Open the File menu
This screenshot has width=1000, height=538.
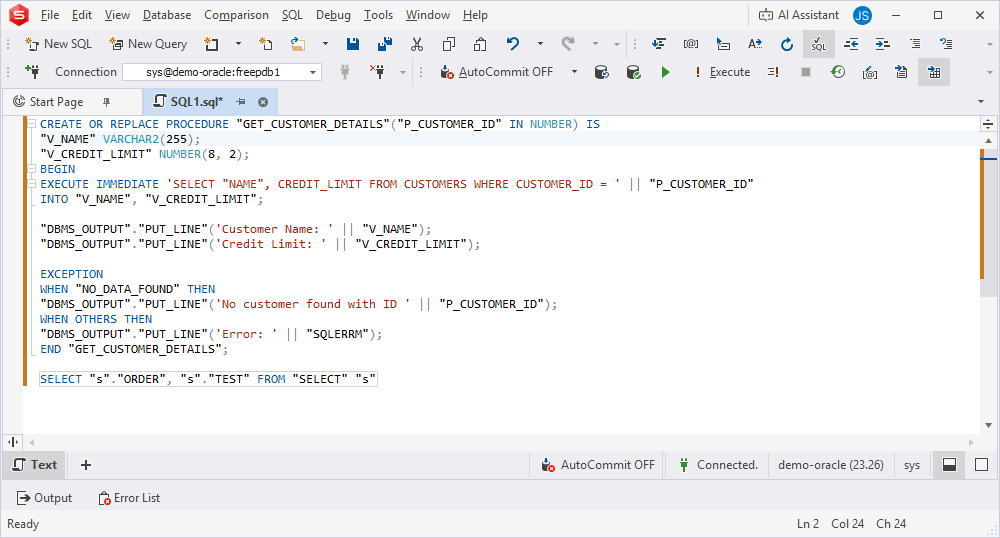(50, 15)
